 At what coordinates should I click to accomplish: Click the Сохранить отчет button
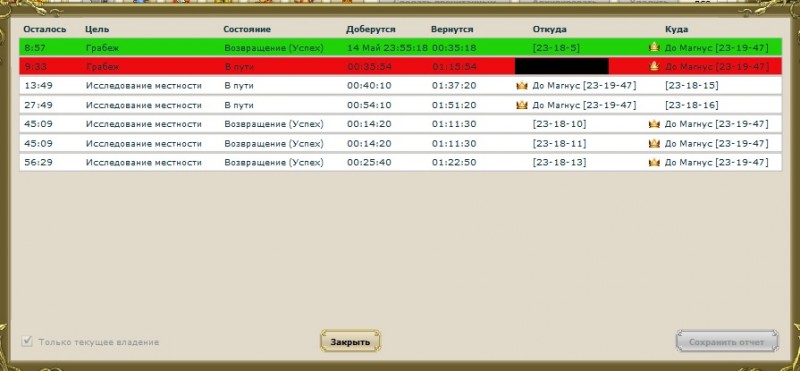pos(727,341)
